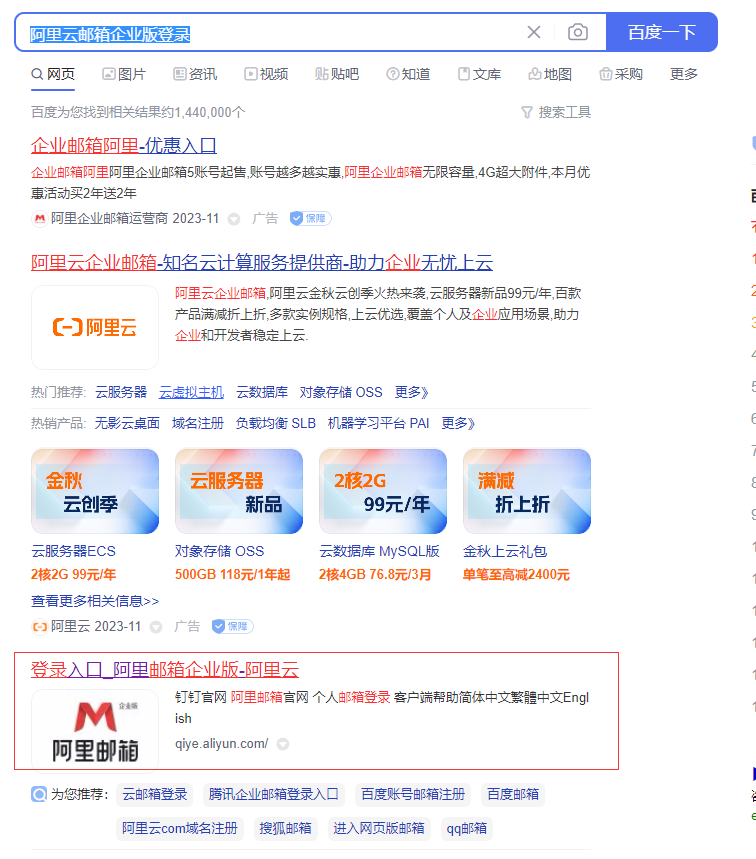Screen dimensions: 756x859
Task: Select 云邮箱登录 suggestion chip
Action: pos(154,794)
